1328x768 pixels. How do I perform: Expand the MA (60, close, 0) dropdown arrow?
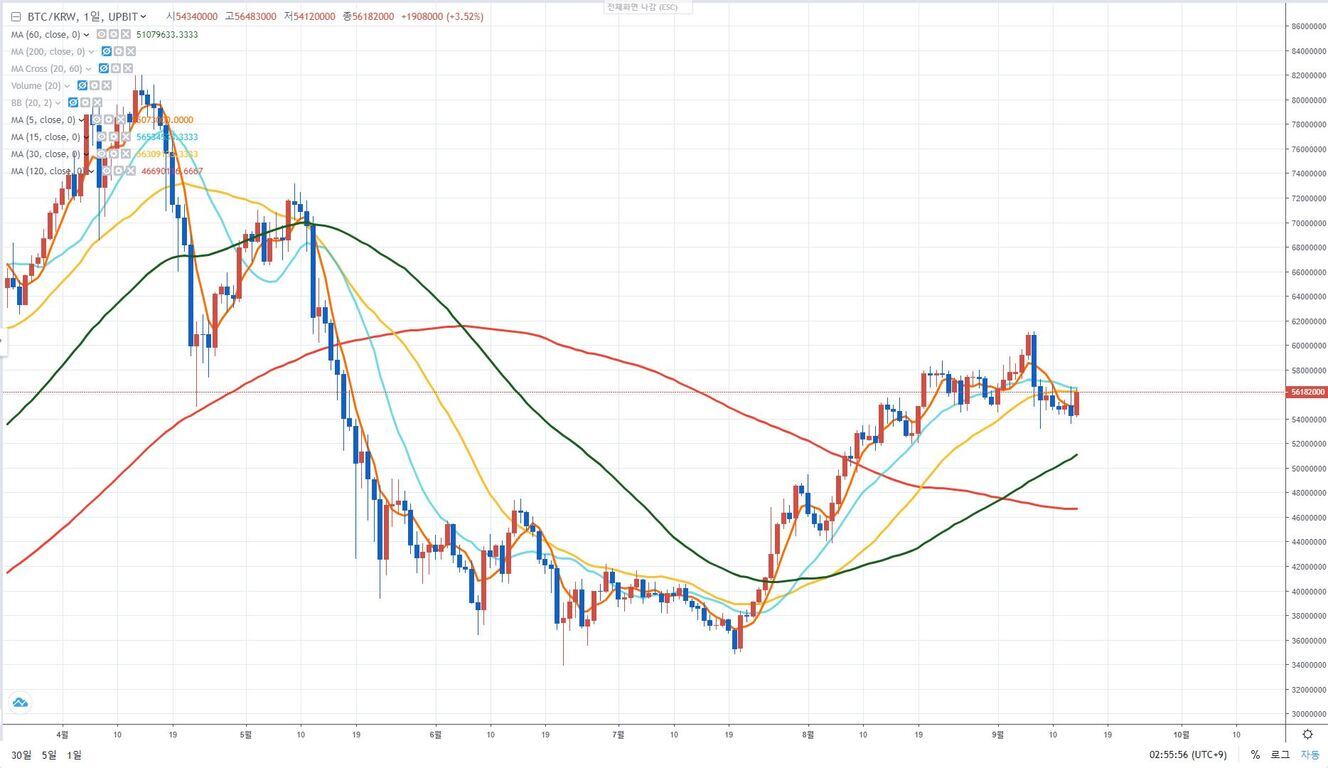[88, 34]
